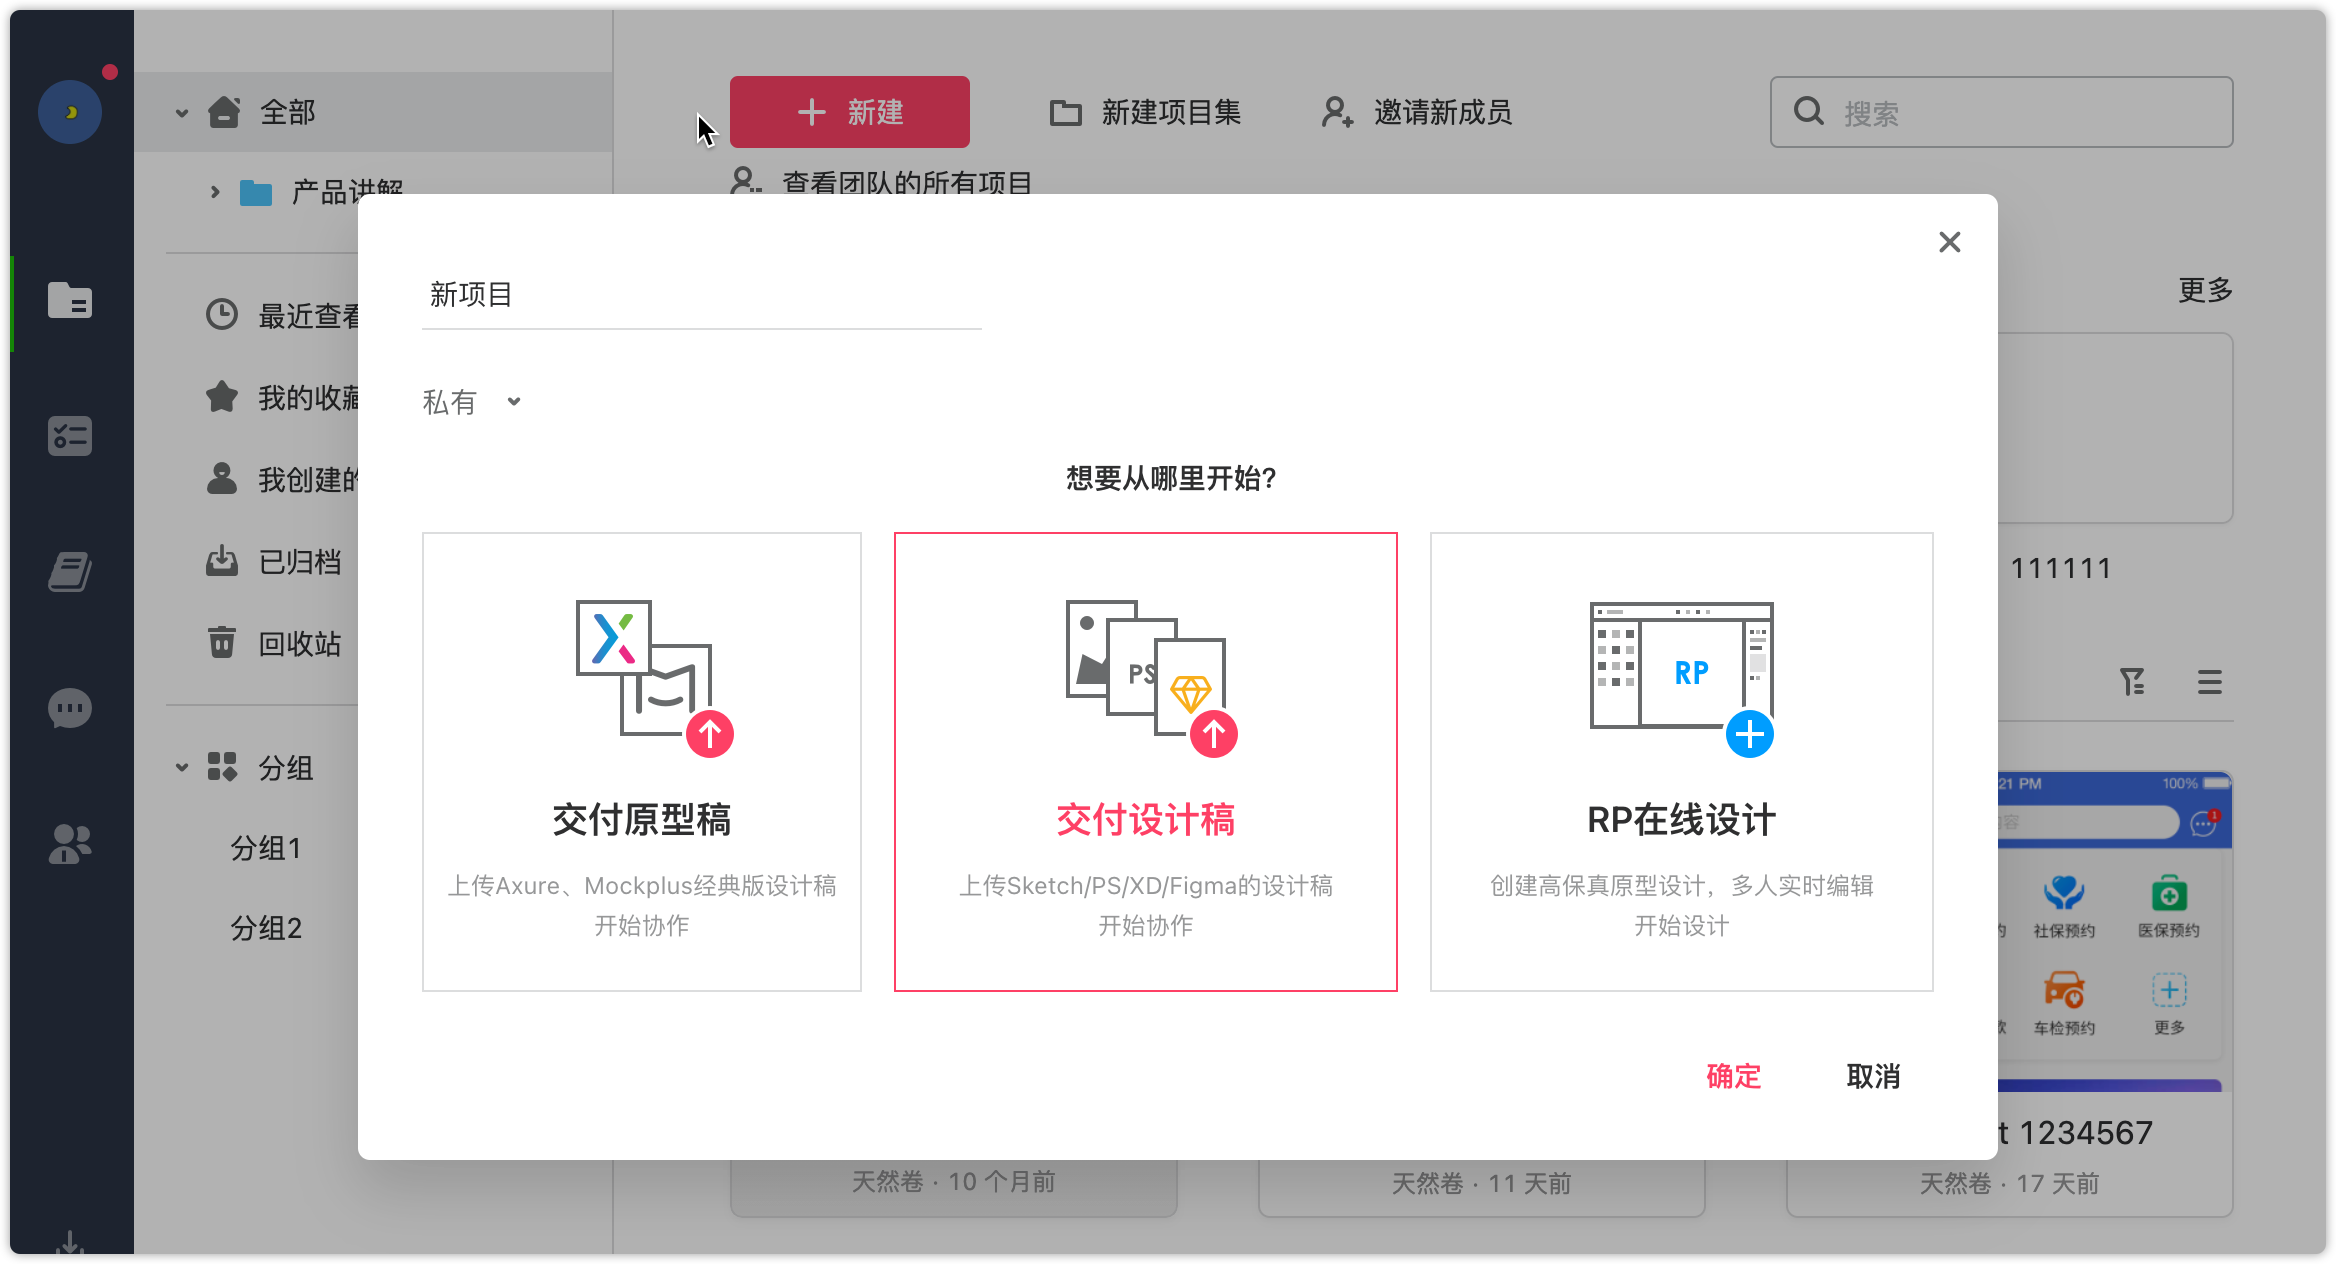Image resolution: width=2336 pixels, height=1264 pixels.
Task: Click the 搜索 search box
Action: [x=2002, y=112]
